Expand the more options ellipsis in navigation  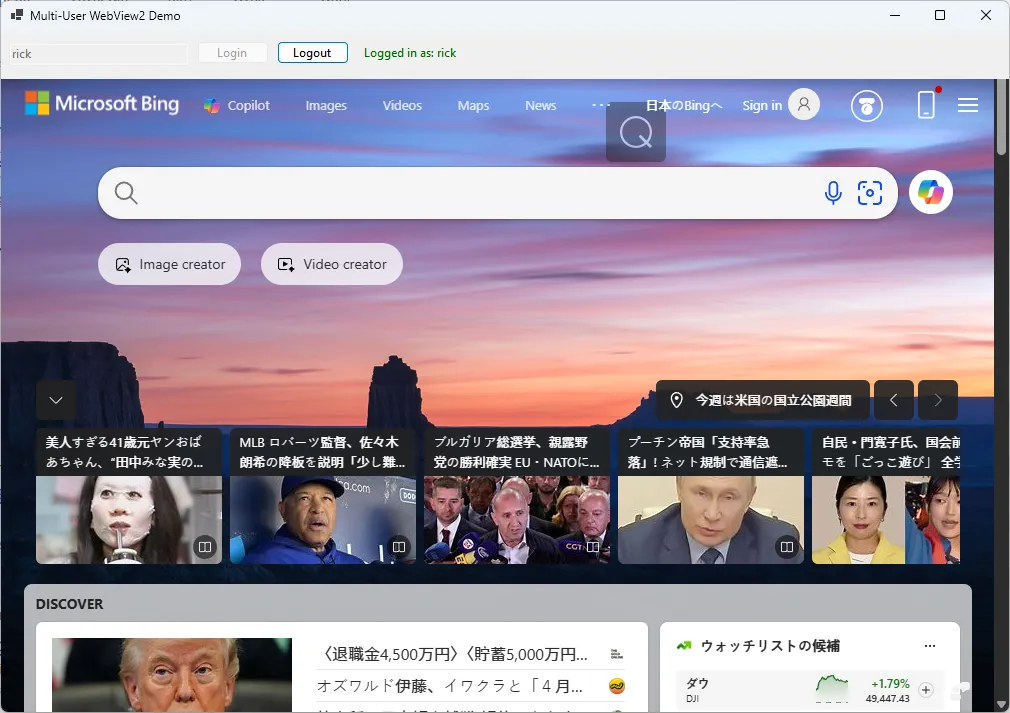[x=600, y=105]
